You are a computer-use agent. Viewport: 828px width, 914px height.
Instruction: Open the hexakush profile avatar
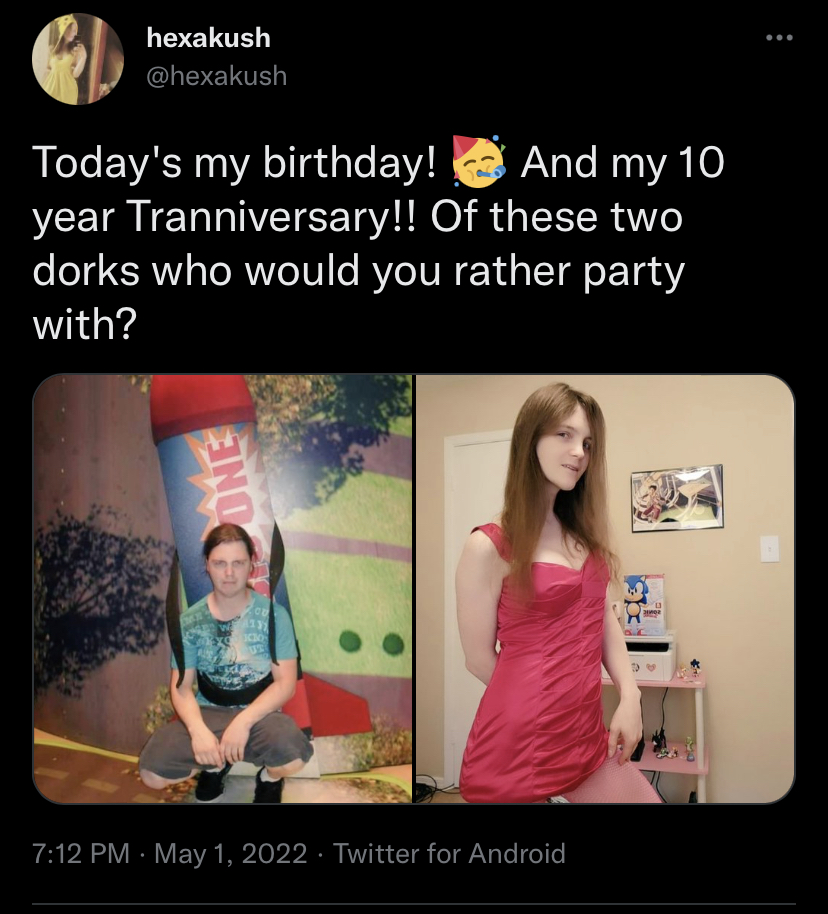[78, 59]
